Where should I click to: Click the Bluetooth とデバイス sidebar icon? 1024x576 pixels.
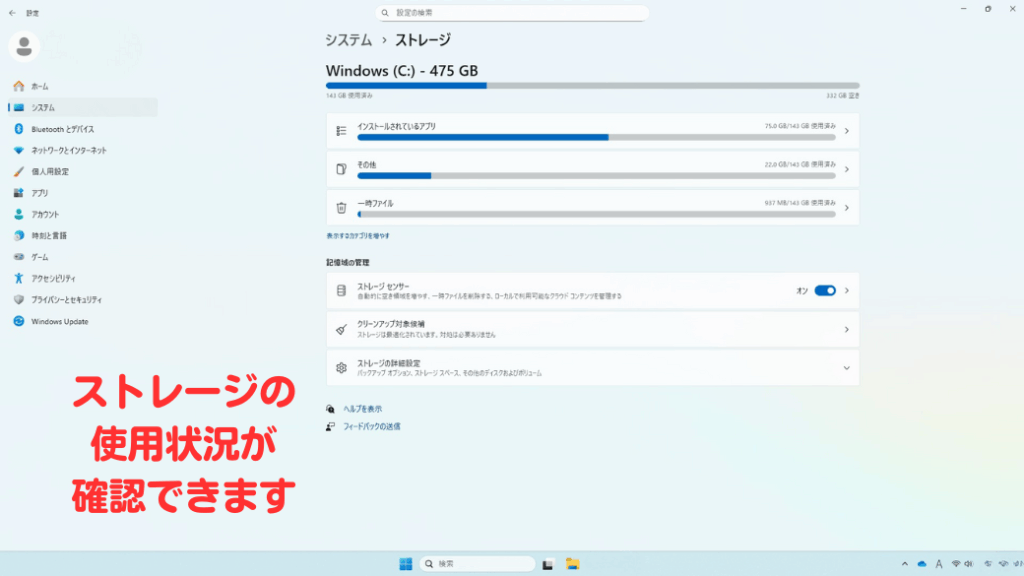pos(18,129)
